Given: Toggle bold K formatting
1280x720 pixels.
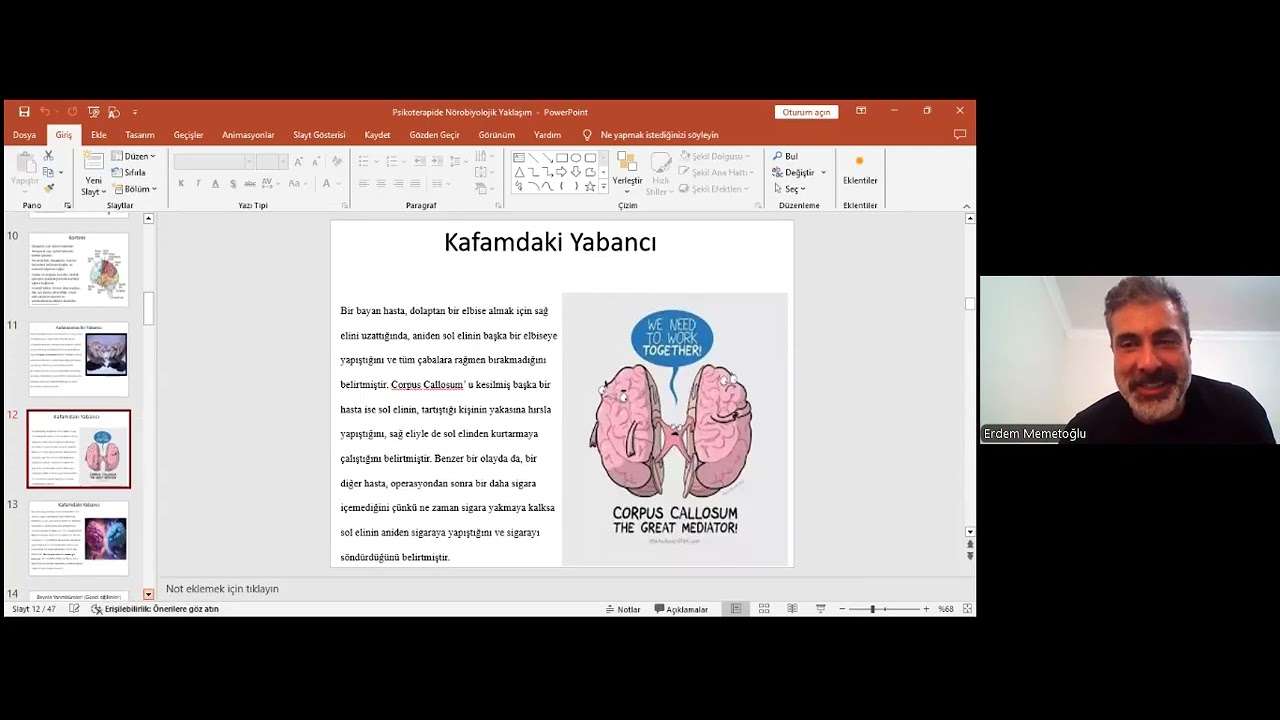Looking at the screenshot, I should [181, 183].
